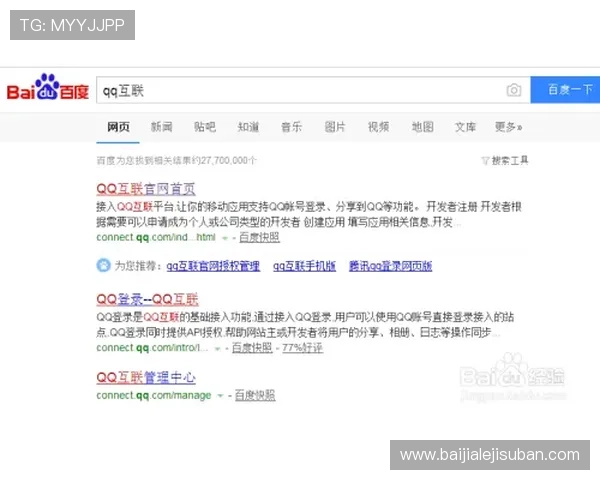Click the connect.qq.com/manage URL
The height and width of the screenshot is (480, 600).
tap(154, 395)
